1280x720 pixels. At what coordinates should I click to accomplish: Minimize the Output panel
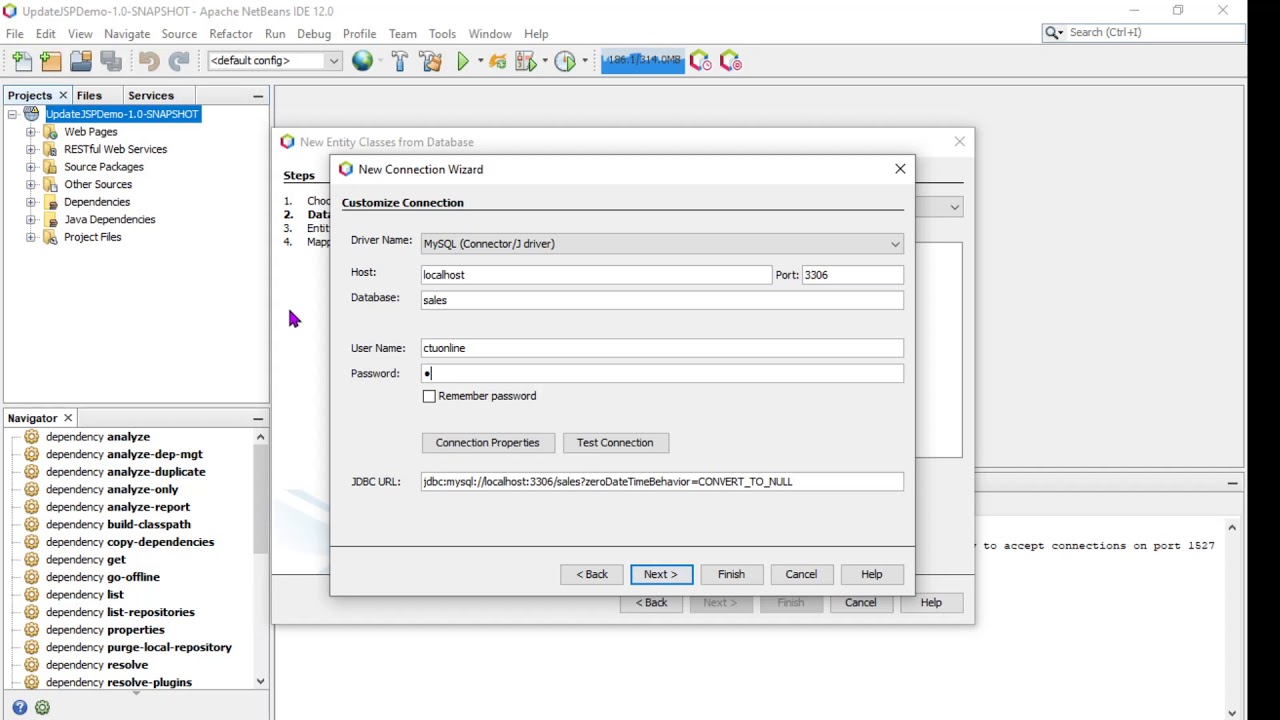pyautogui.click(x=1232, y=482)
